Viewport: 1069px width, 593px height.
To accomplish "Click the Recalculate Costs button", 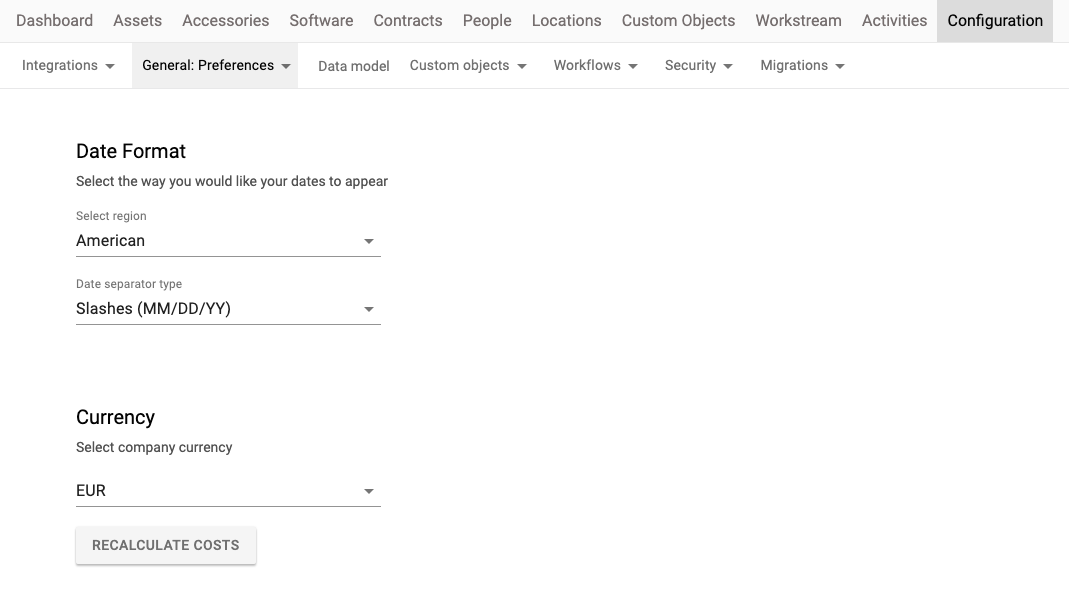I will point(166,545).
